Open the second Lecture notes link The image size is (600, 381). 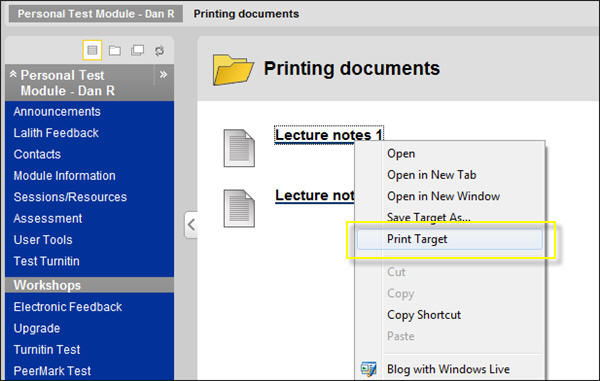tap(315, 196)
